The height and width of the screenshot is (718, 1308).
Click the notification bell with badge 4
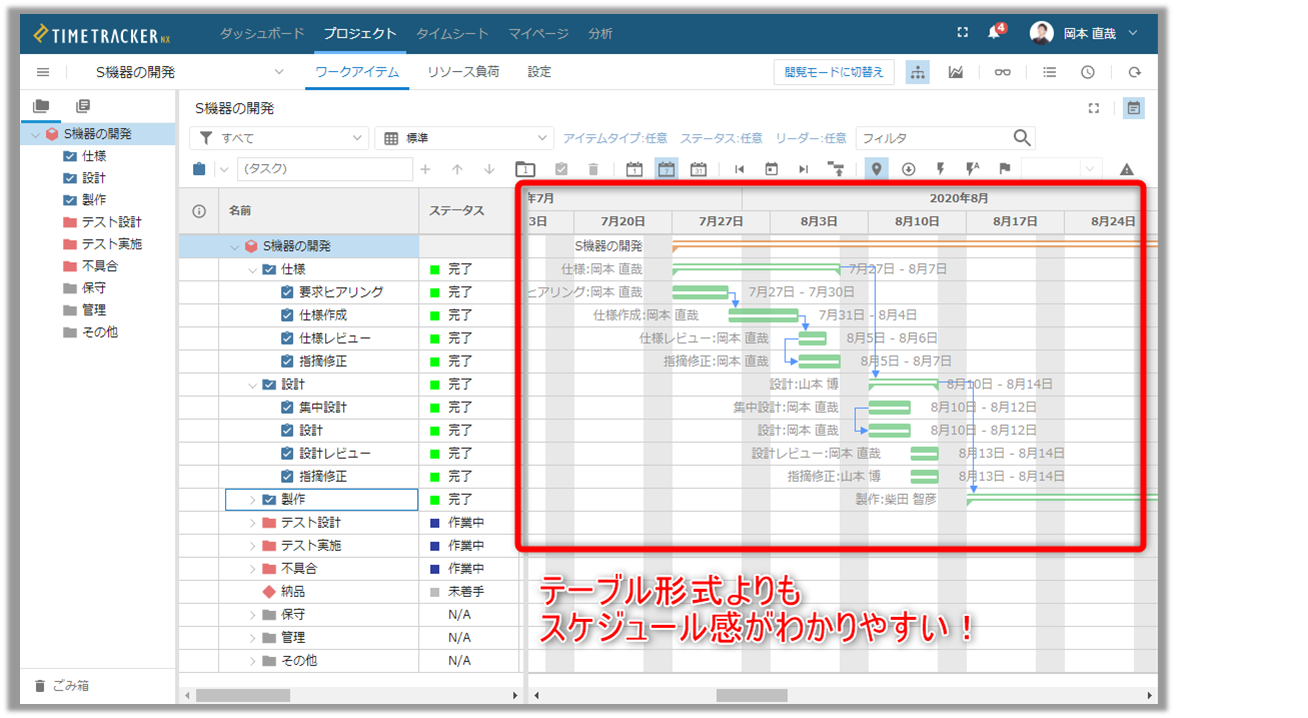[x=995, y=32]
